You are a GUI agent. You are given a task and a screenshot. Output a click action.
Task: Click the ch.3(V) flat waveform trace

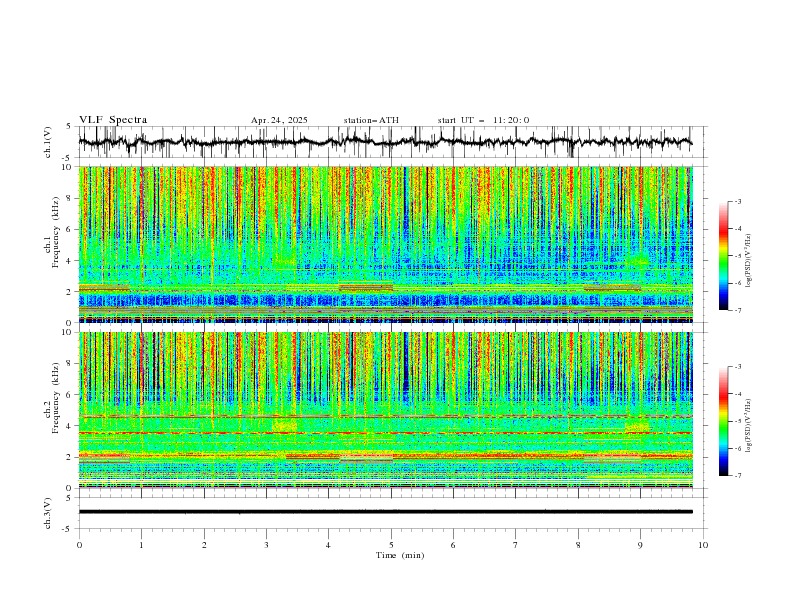pyautogui.click(x=385, y=512)
